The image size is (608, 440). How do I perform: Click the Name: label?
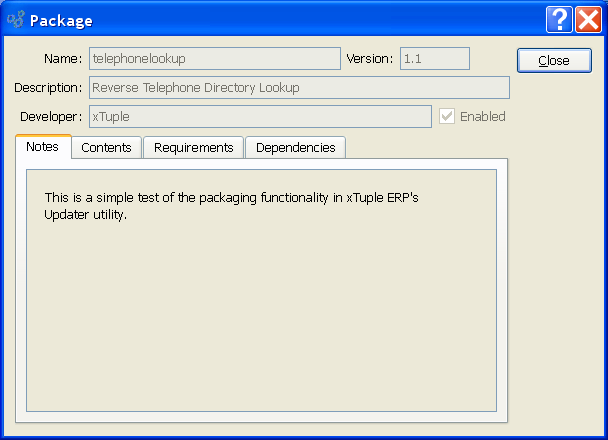(x=63, y=59)
